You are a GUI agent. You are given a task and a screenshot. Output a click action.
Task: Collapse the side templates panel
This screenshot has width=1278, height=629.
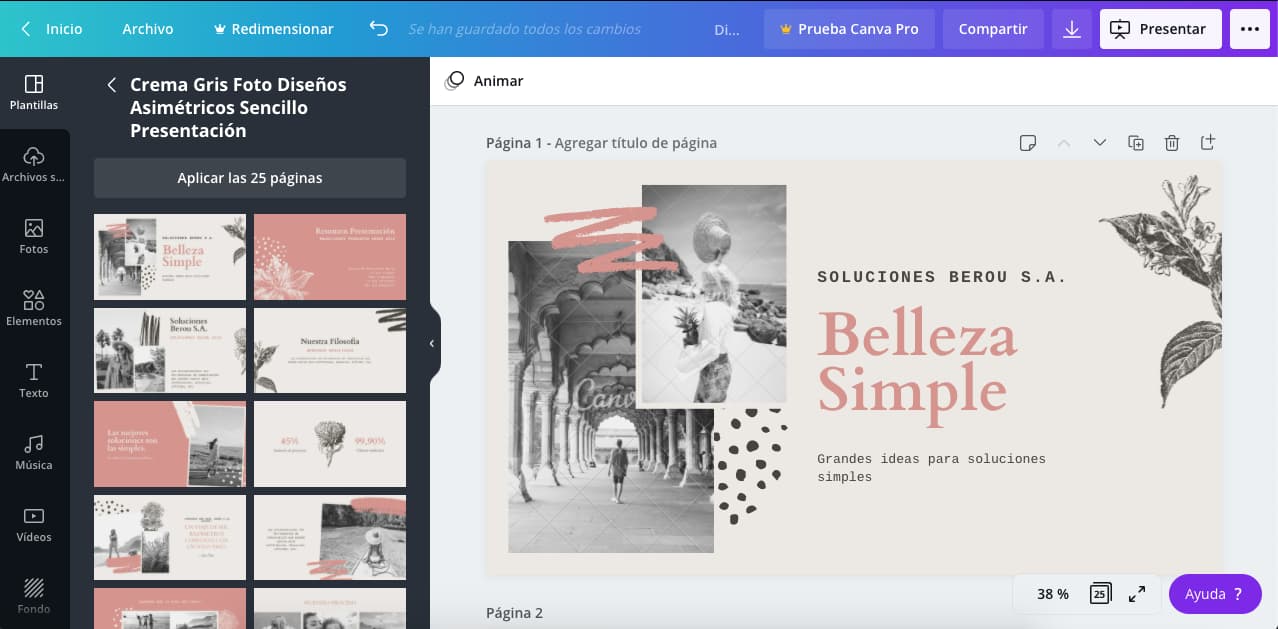(432, 343)
